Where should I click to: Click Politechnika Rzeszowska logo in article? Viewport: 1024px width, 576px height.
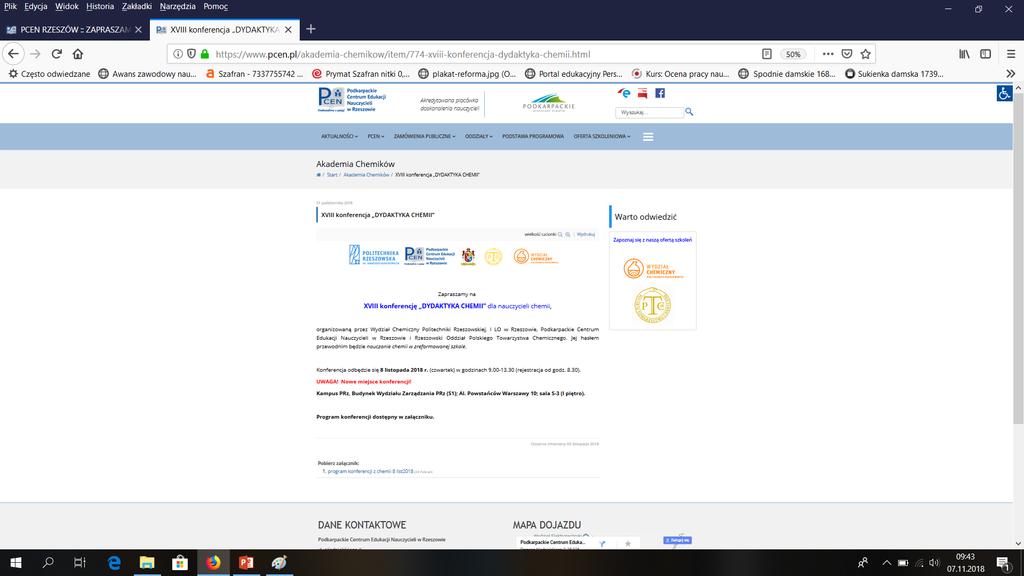[374, 255]
